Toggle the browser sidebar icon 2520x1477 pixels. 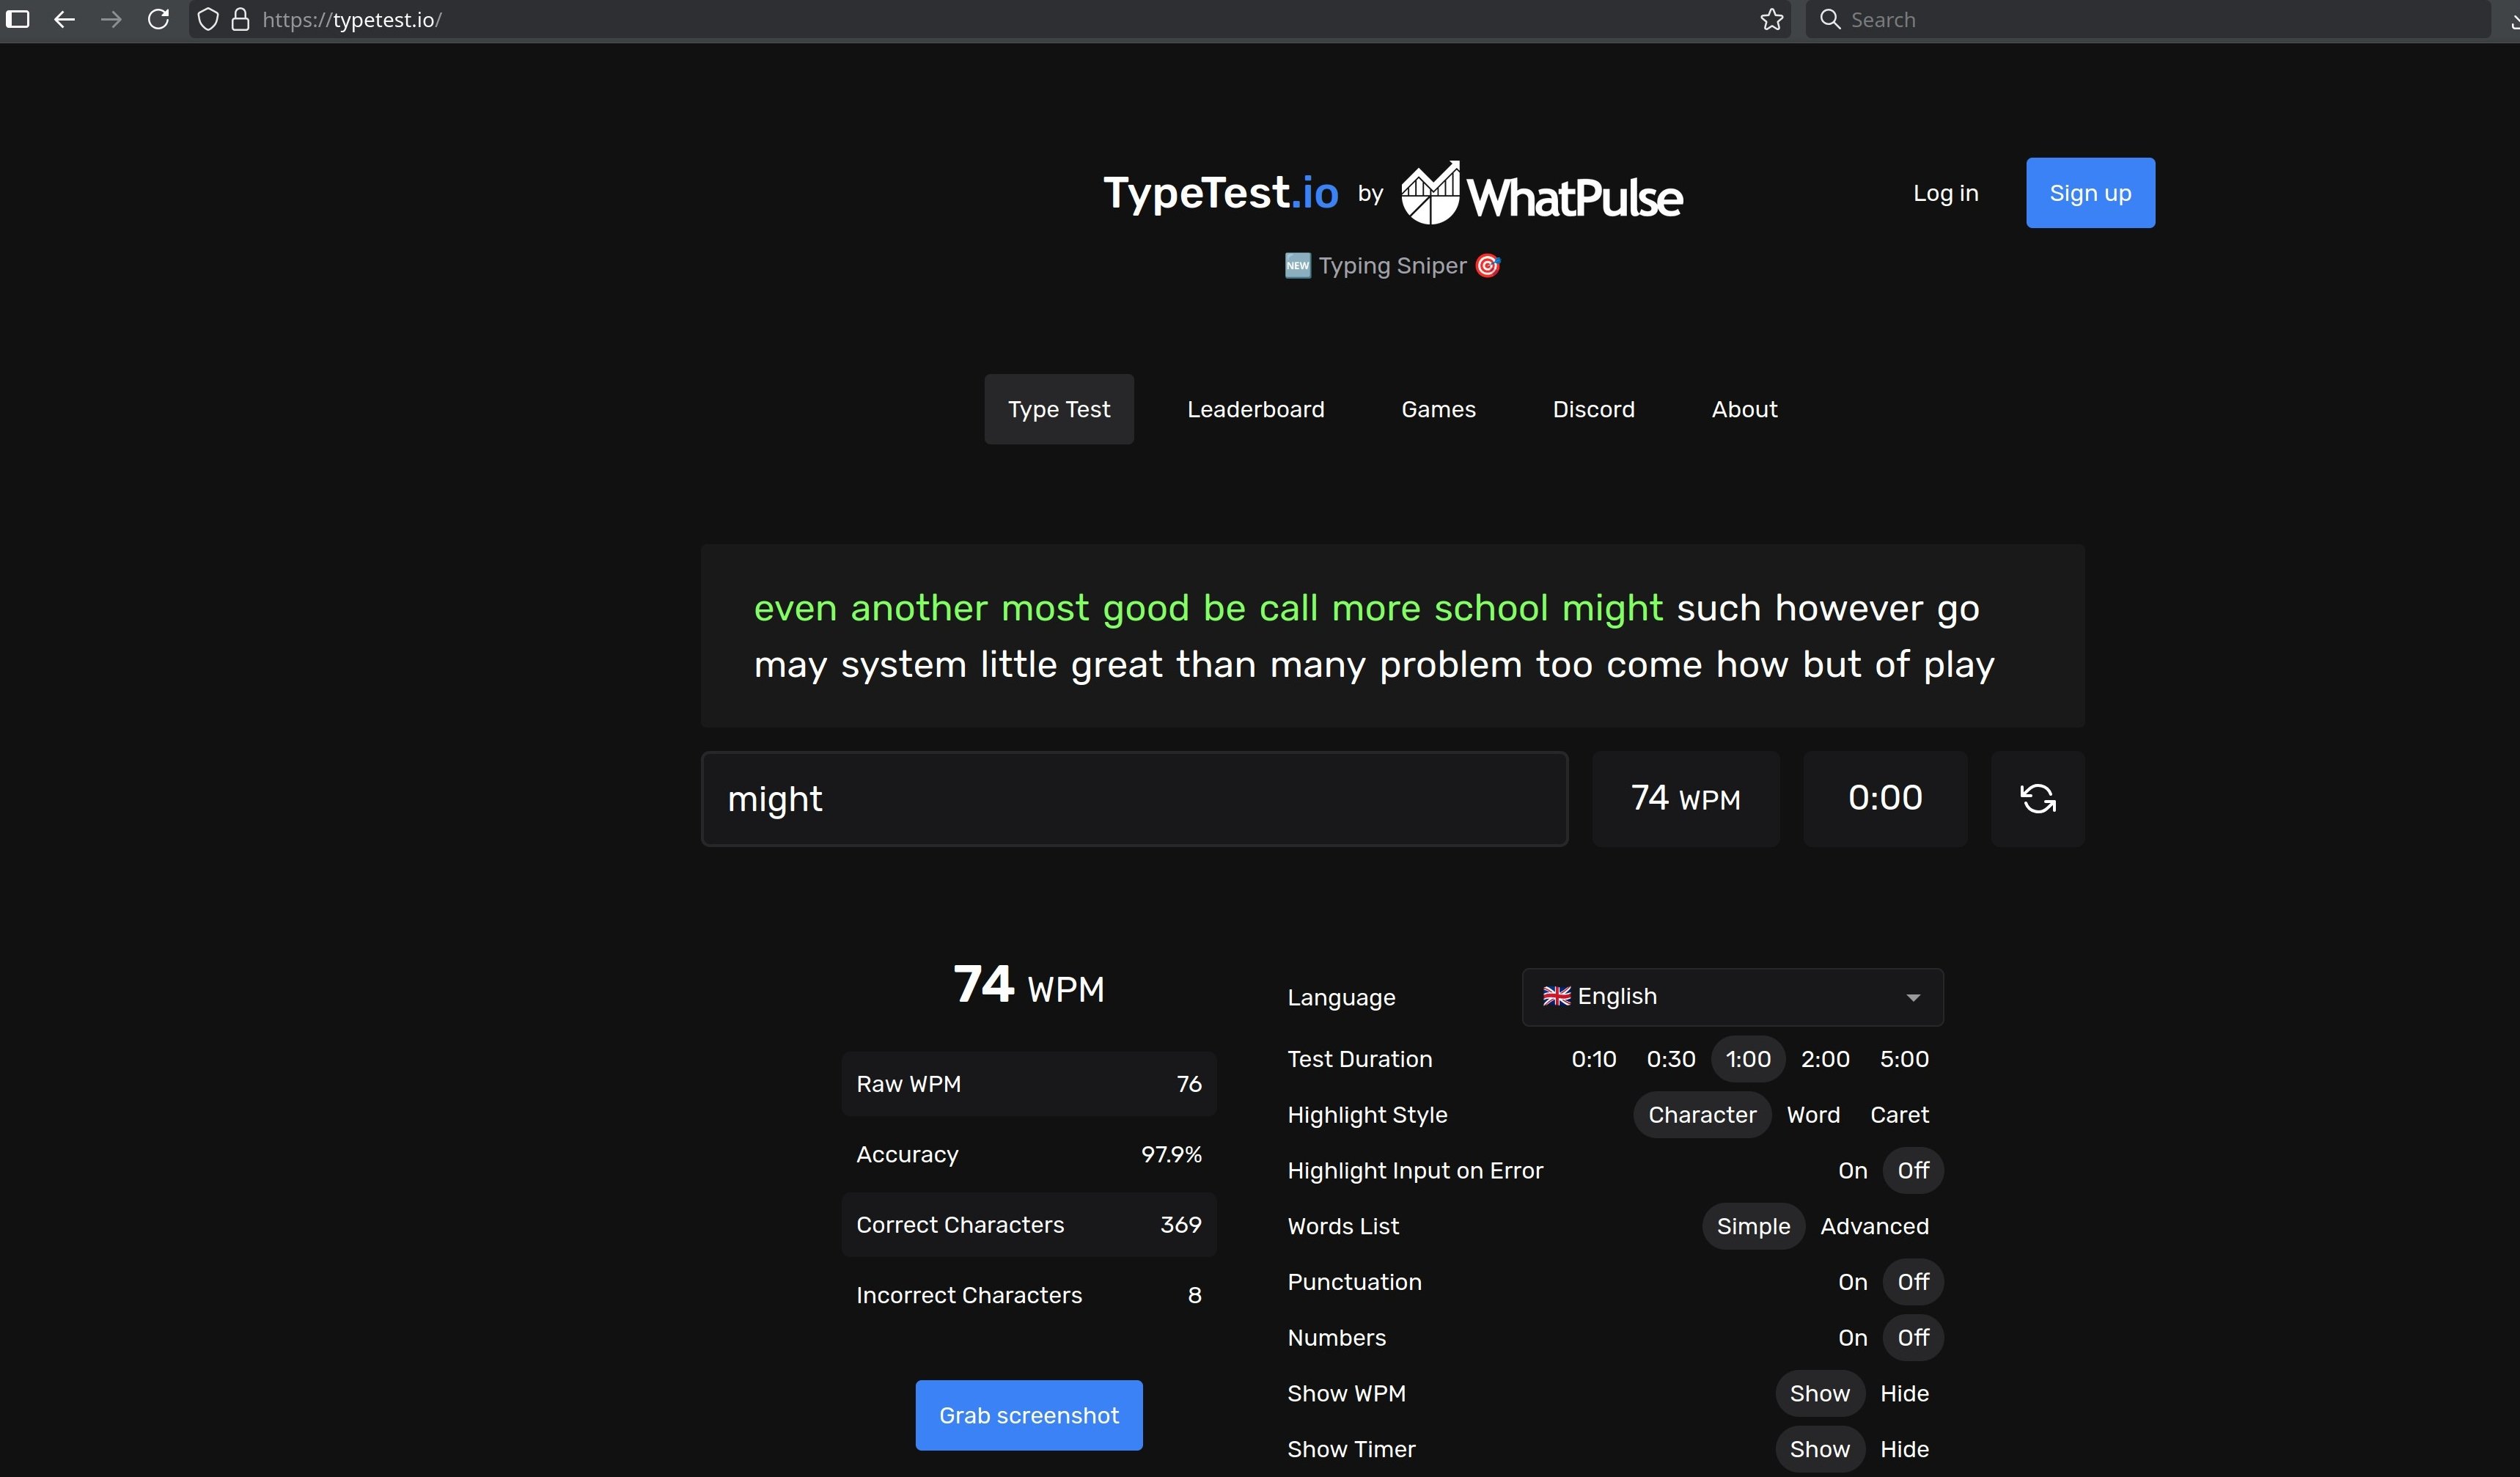[18, 19]
